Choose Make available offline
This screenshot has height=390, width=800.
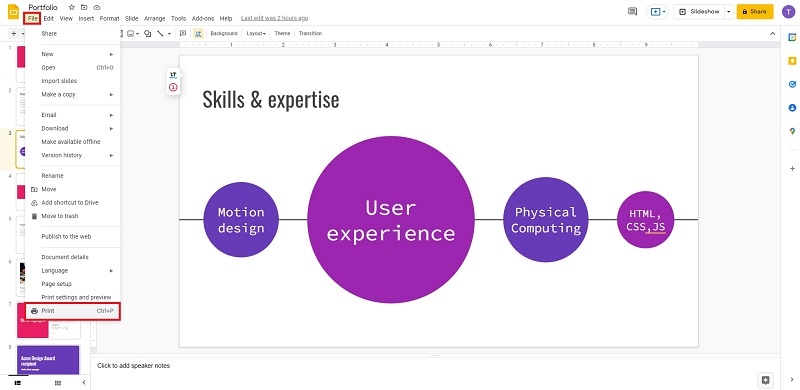(x=72, y=142)
